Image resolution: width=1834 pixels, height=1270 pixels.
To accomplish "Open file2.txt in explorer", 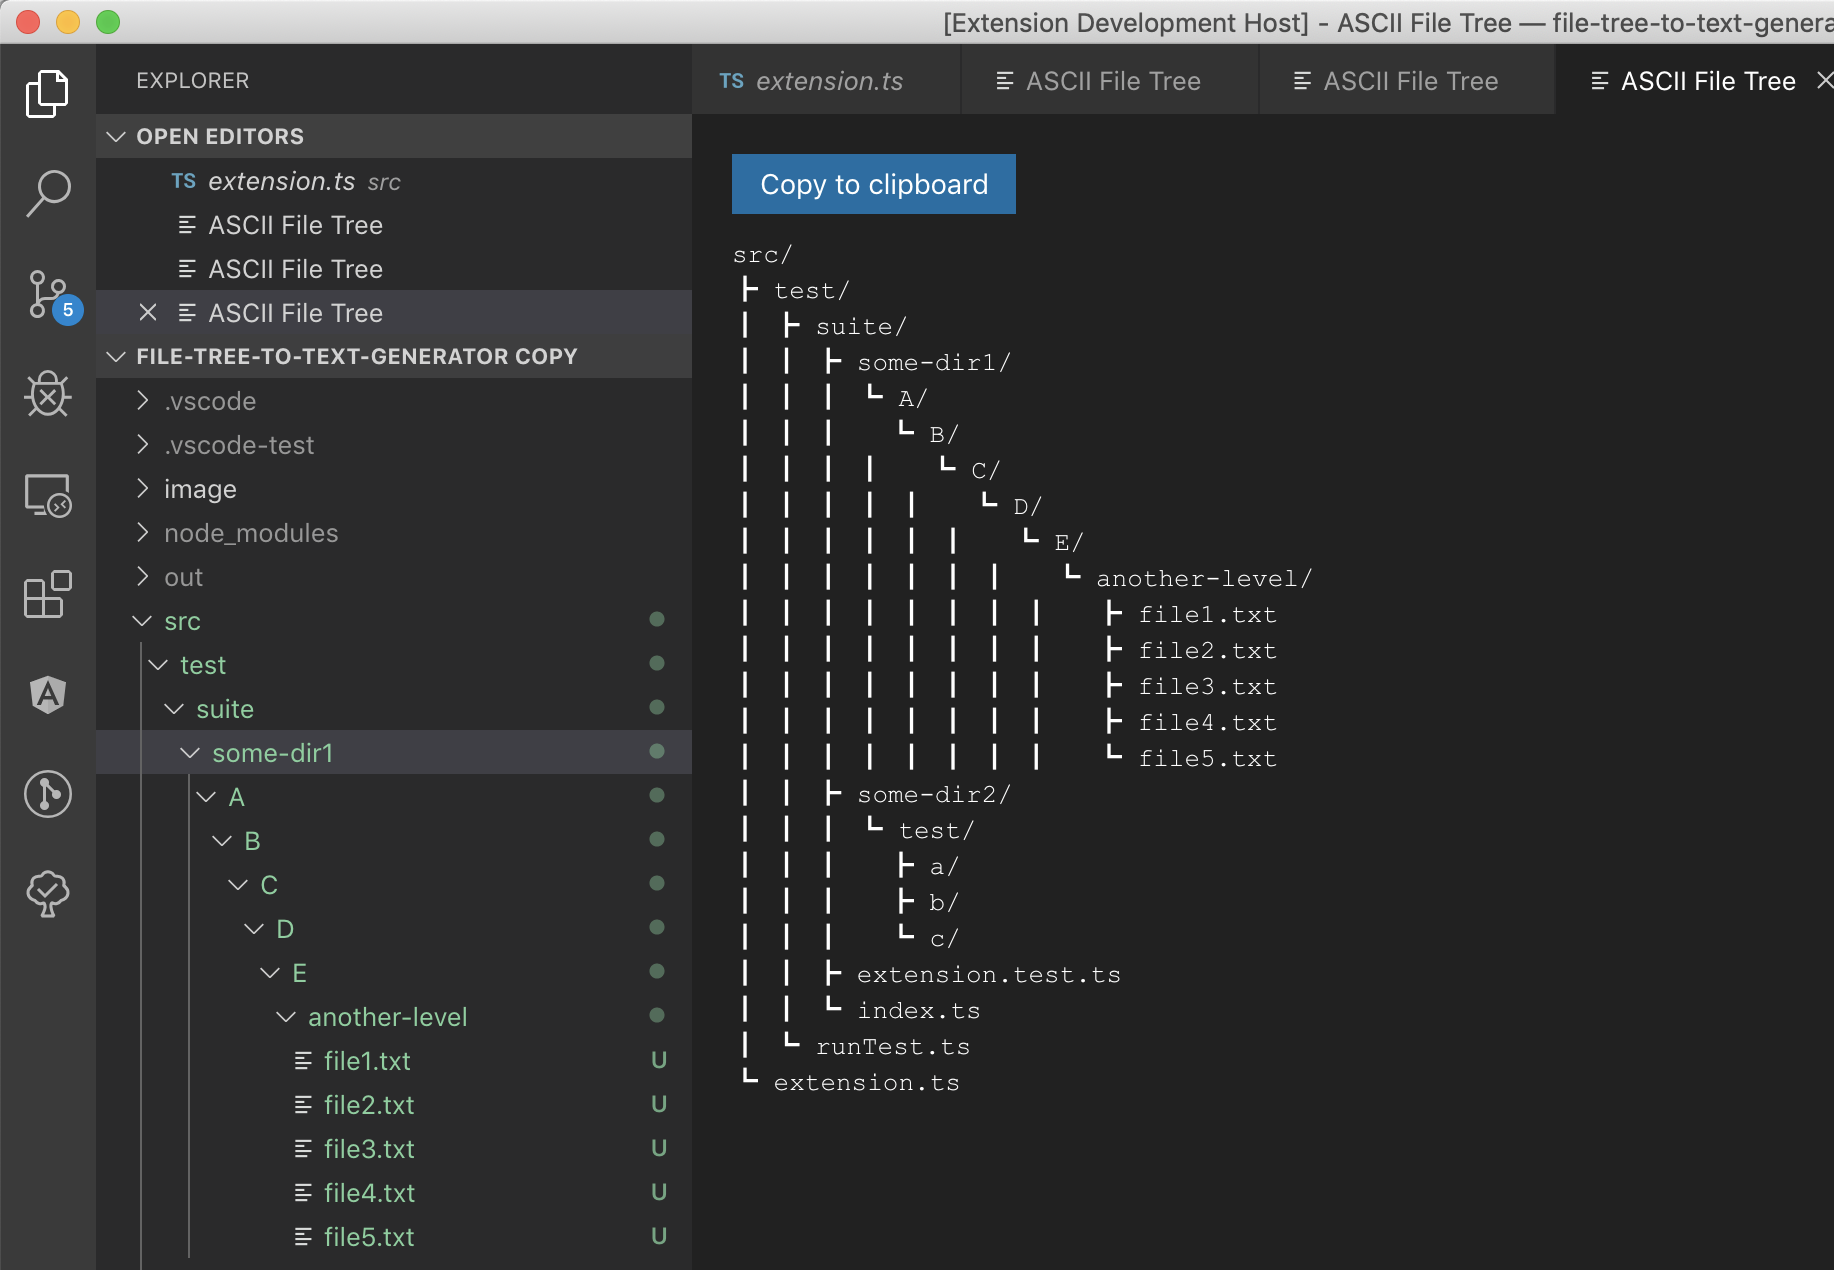I will [394, 1105].
